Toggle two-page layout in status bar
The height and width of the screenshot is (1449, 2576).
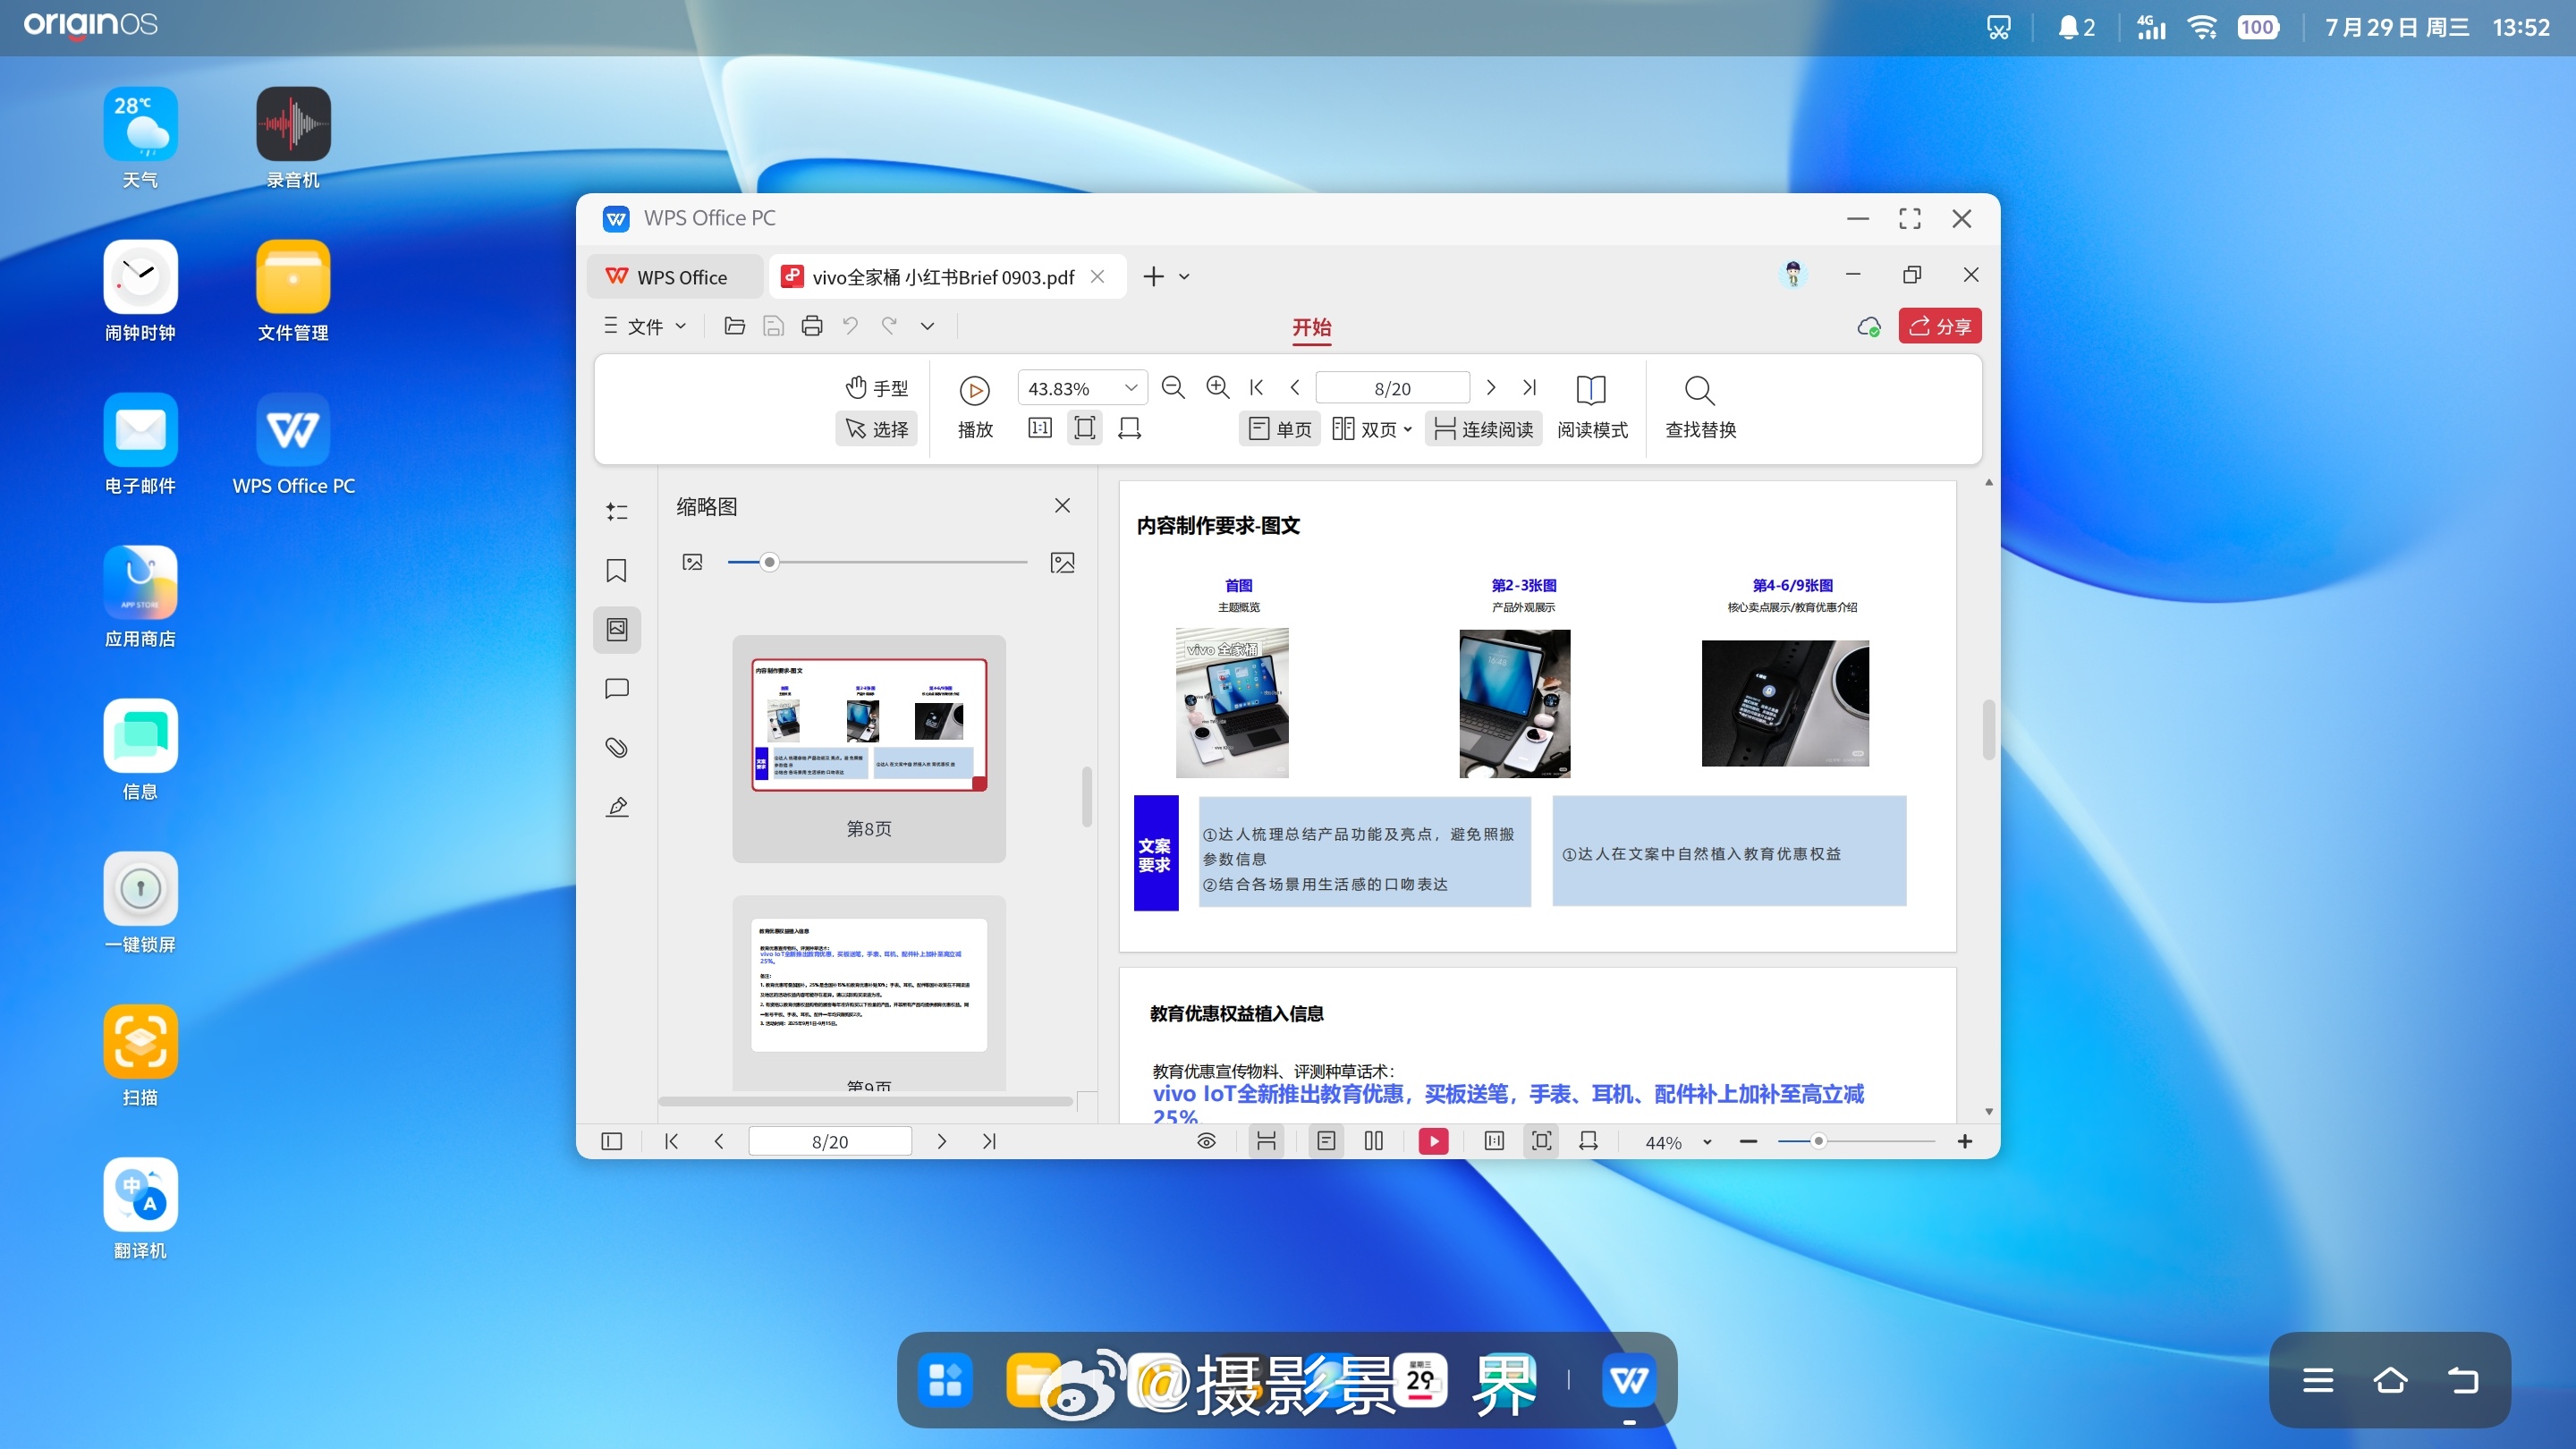1374,1141
